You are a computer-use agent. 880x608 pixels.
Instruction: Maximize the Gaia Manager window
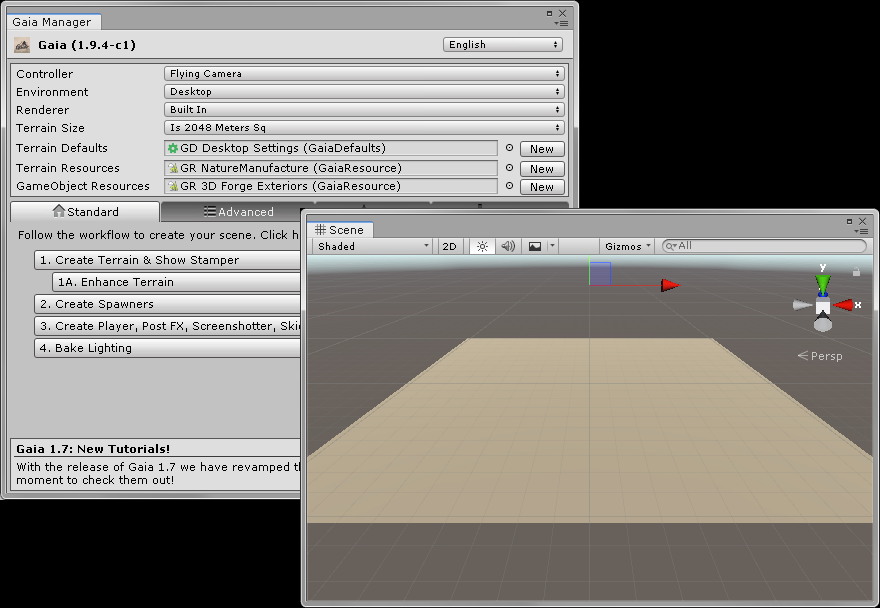pos(549,13)
